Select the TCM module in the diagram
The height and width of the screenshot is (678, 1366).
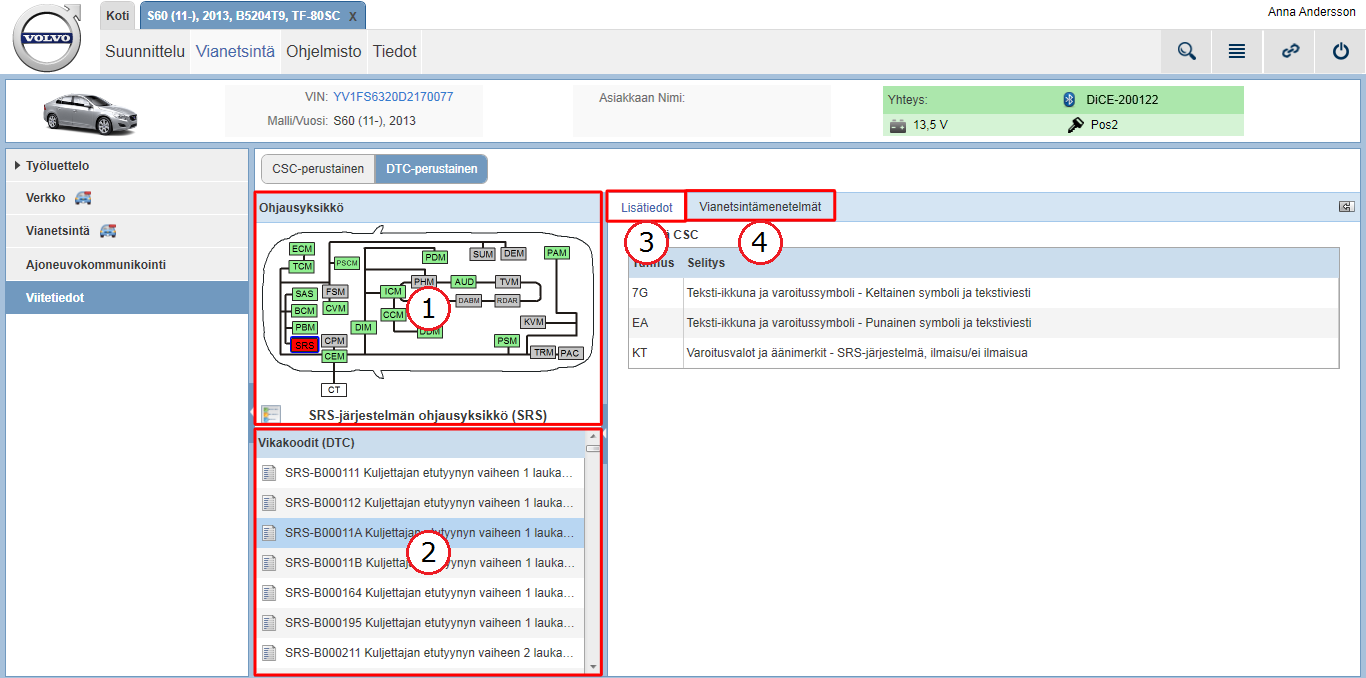pyautogui.click(x=302, y=267)
